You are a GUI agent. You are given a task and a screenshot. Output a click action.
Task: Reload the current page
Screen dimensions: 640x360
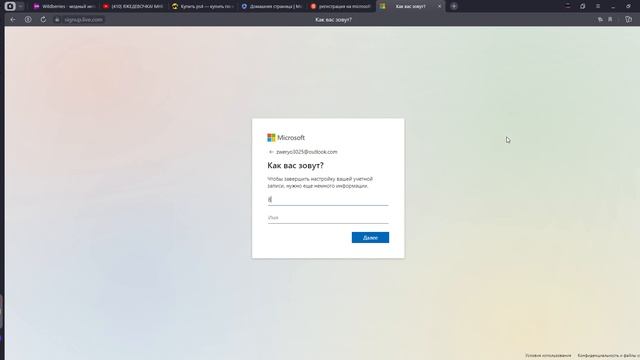[43, 20]
